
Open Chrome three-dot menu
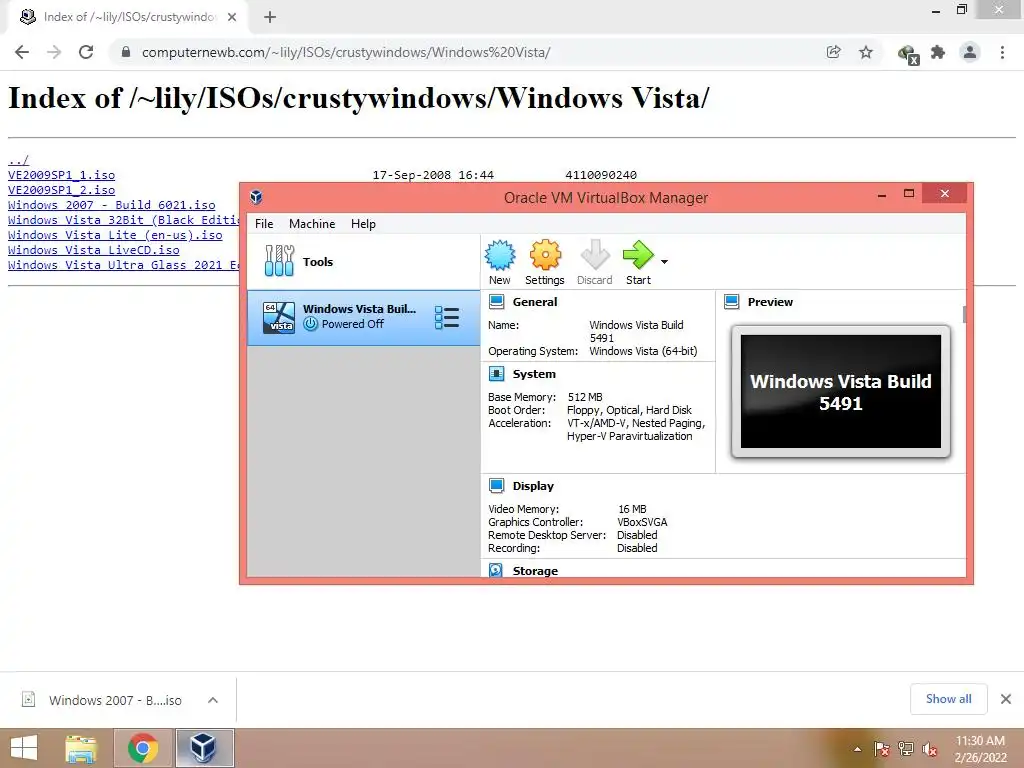[1002, 52]
